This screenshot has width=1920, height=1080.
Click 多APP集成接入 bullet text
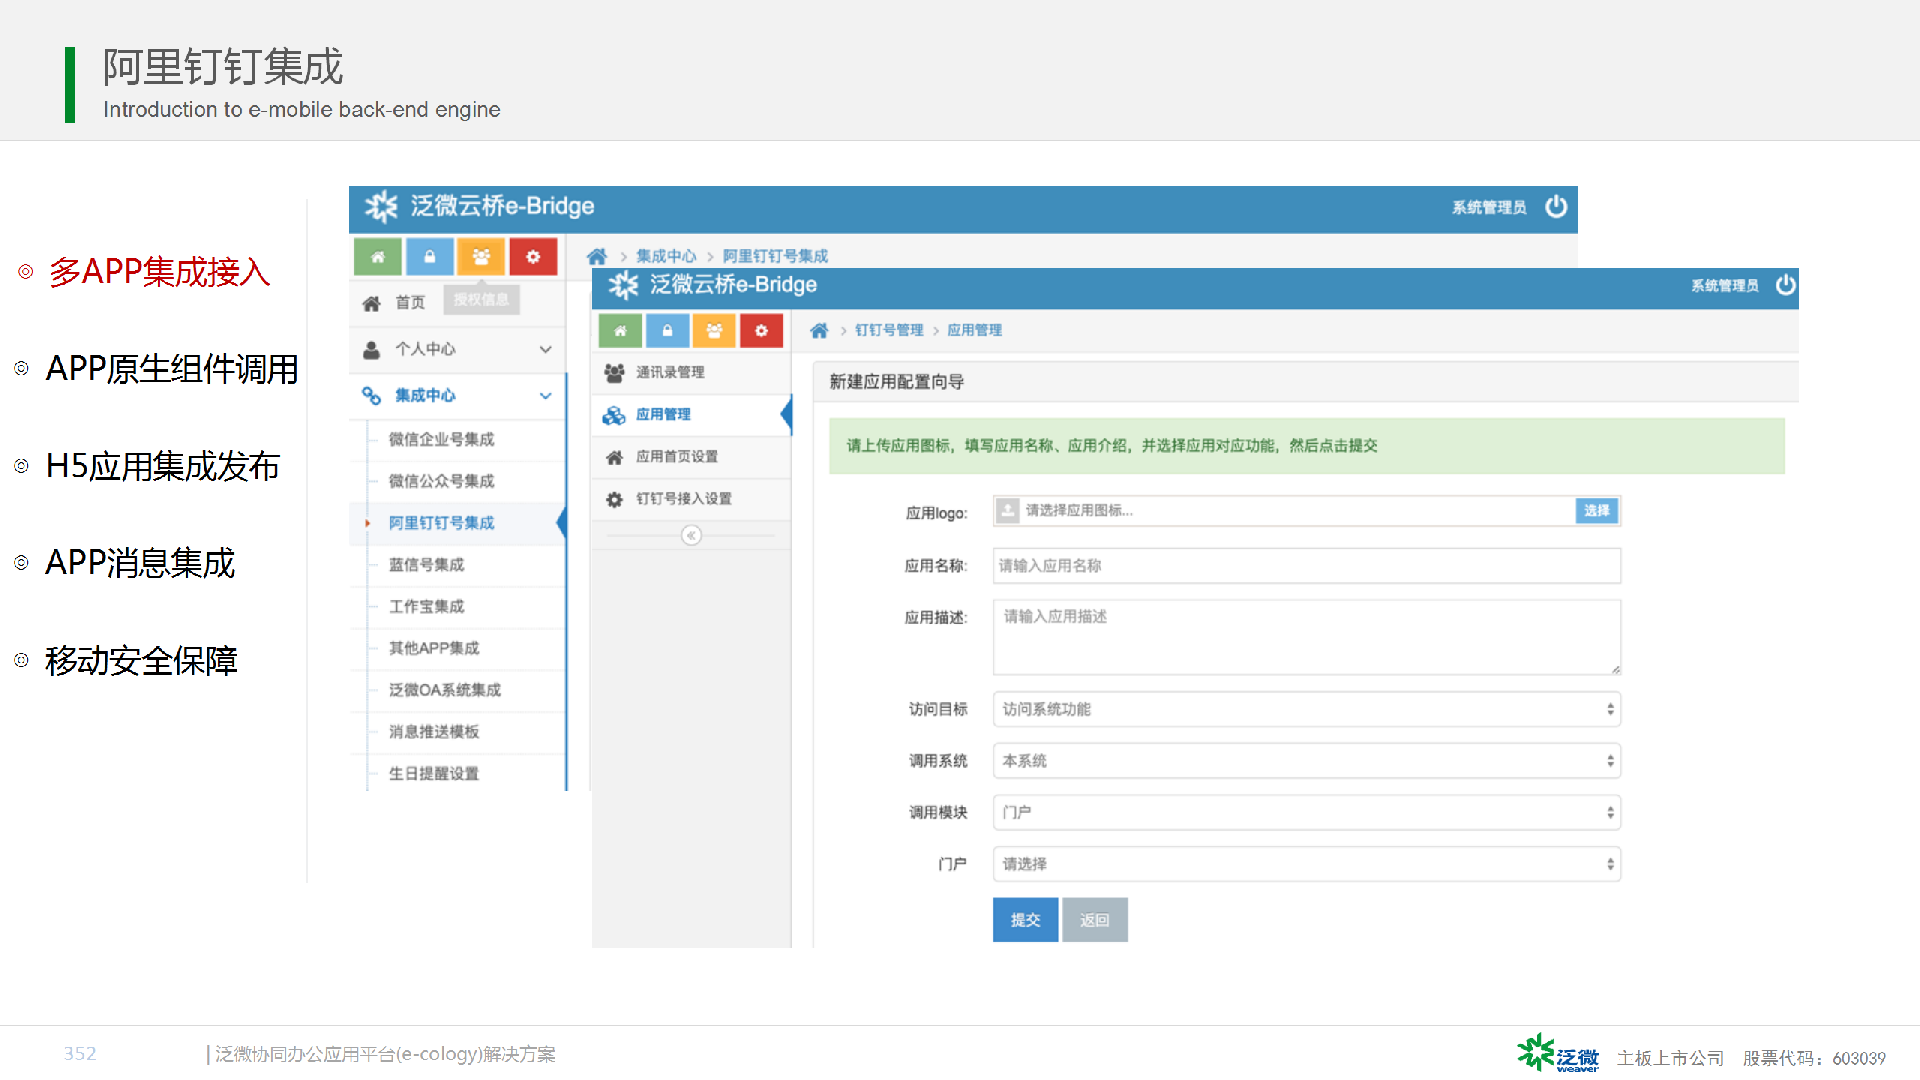pos(160,272)
